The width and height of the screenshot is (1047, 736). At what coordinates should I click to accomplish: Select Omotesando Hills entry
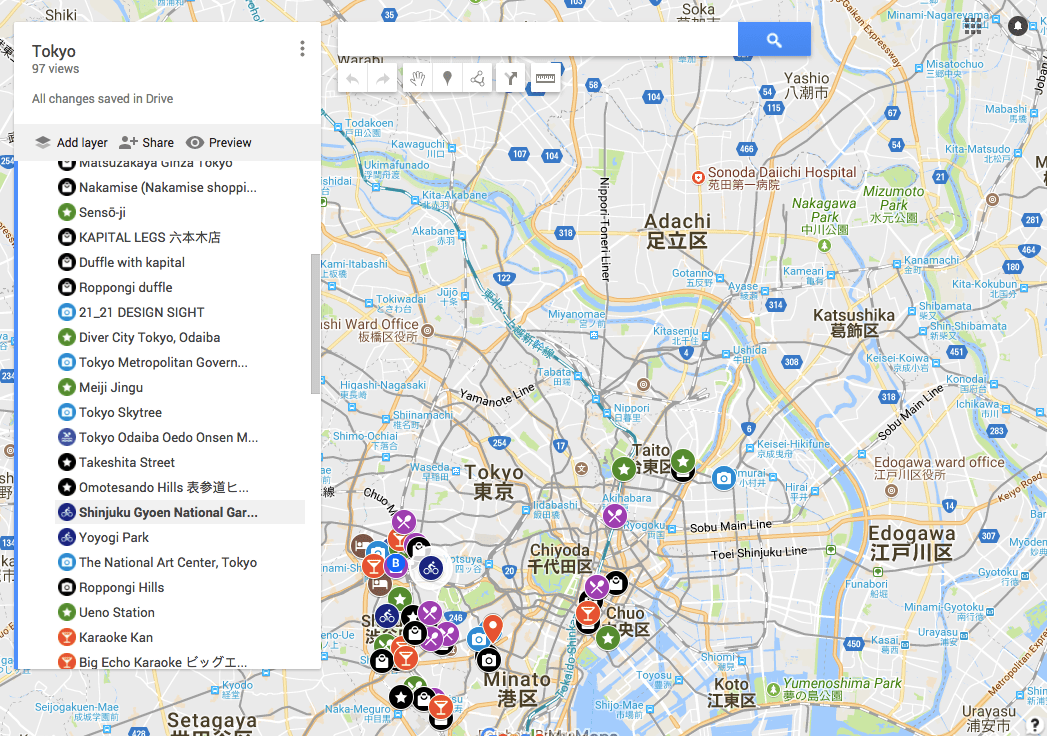tap(180, 488)
